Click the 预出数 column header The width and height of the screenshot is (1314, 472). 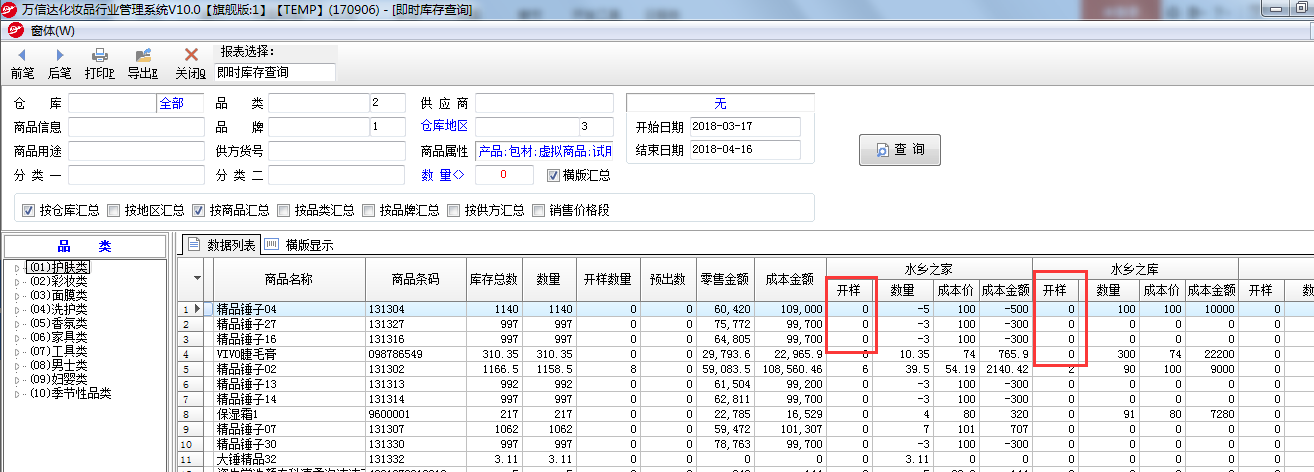click(667, 279)
